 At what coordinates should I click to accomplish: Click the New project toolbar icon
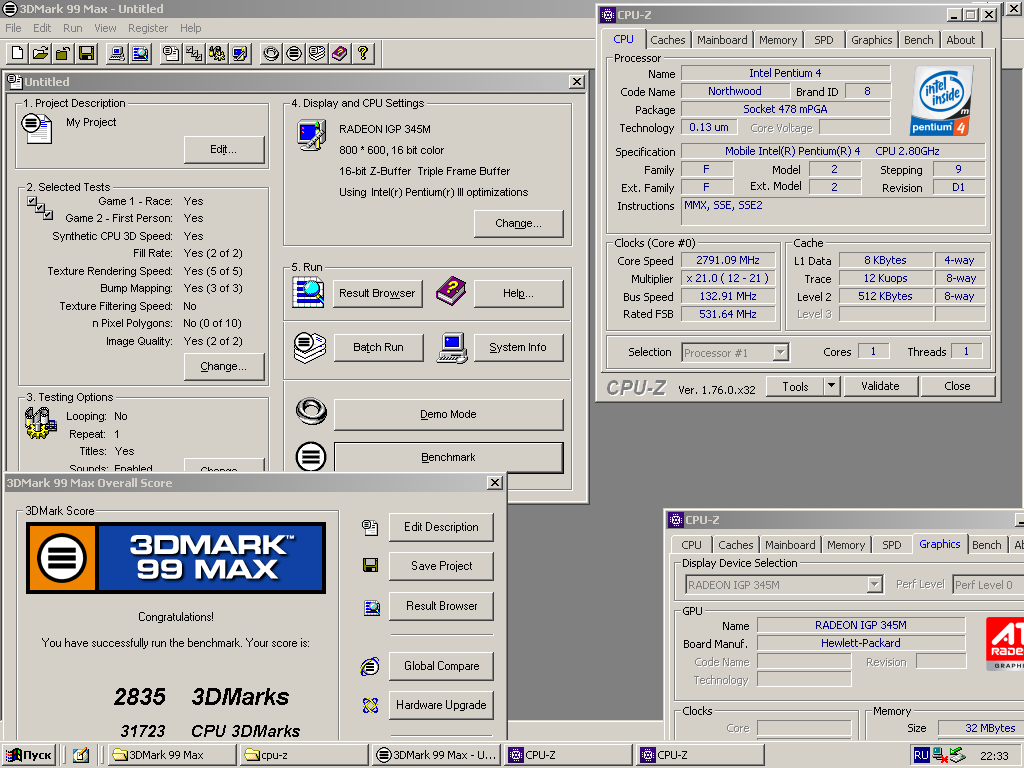(18, 53)
